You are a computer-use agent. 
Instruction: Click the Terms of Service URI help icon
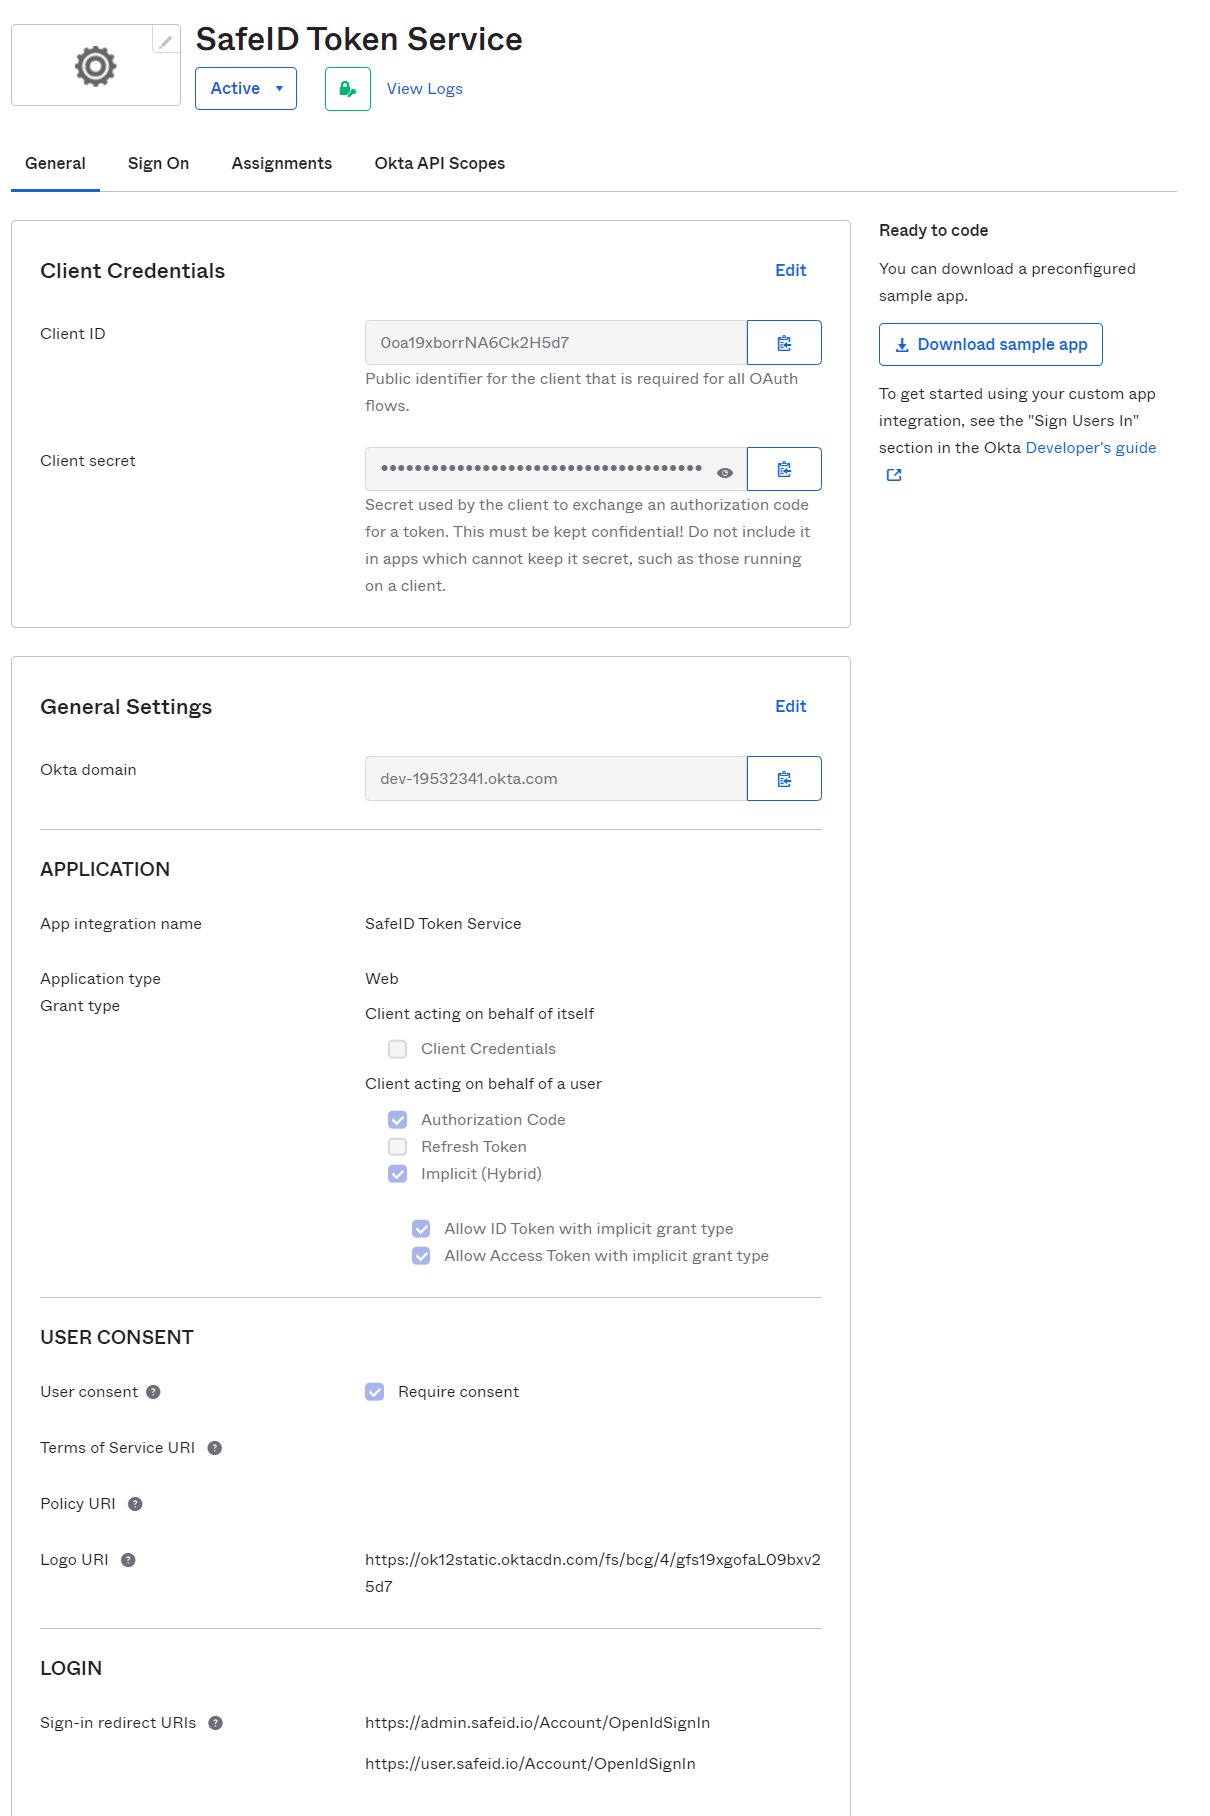coord(214,1448)
